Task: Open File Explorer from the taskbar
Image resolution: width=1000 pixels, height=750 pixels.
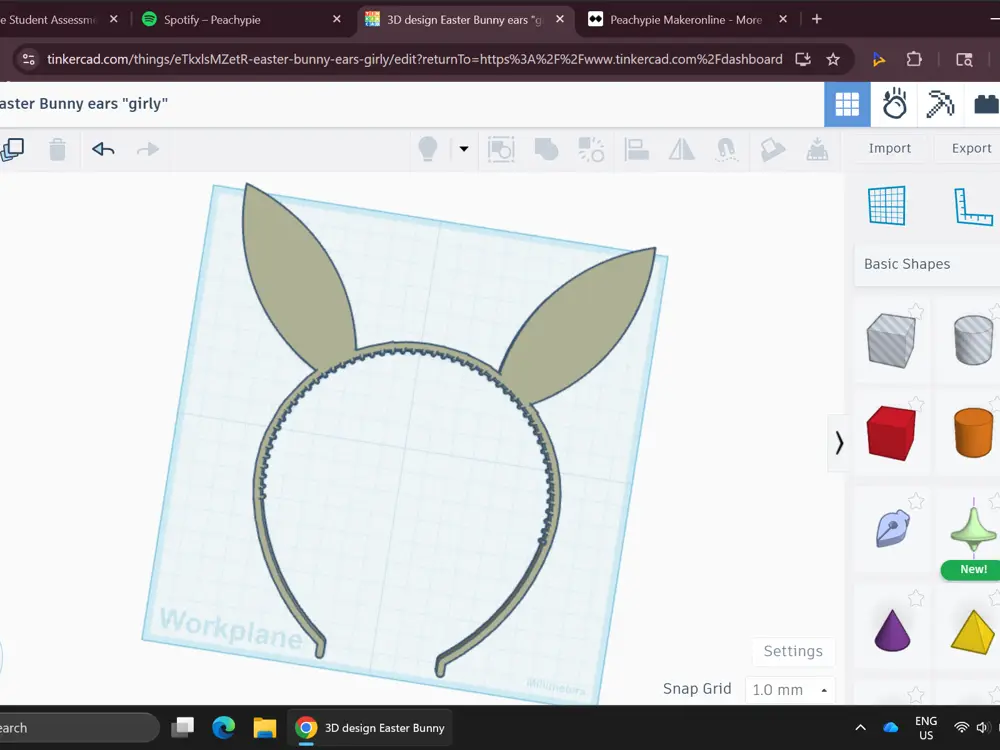Action: tap(264, 728)
